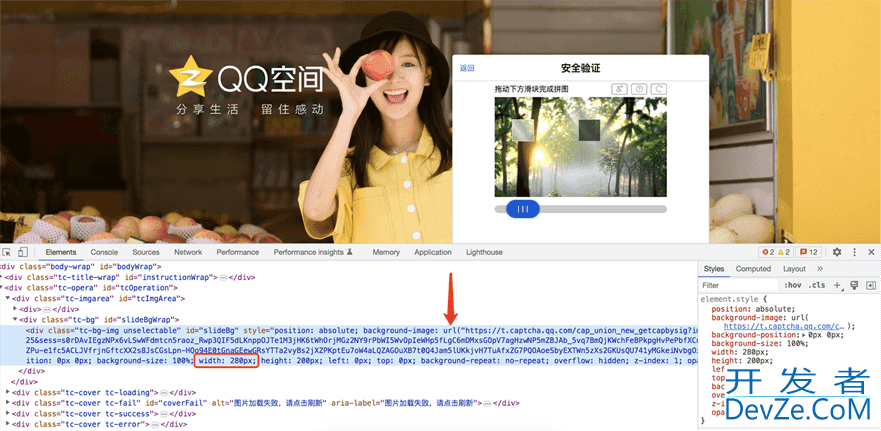Expand the tc-cover tc-fail div
The image size is (881, 431).
[x=8, y=403]
